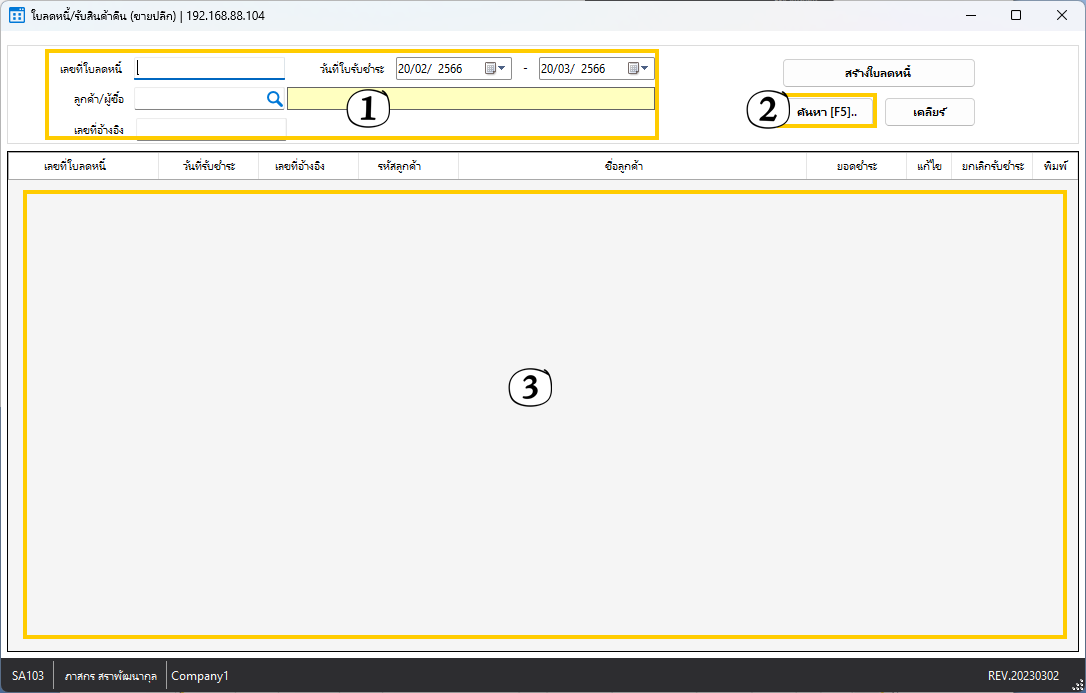Click the ยอดชำระ column header
Image resolution: width=1086 pixels, height=693 pixels.
point(857,166)
